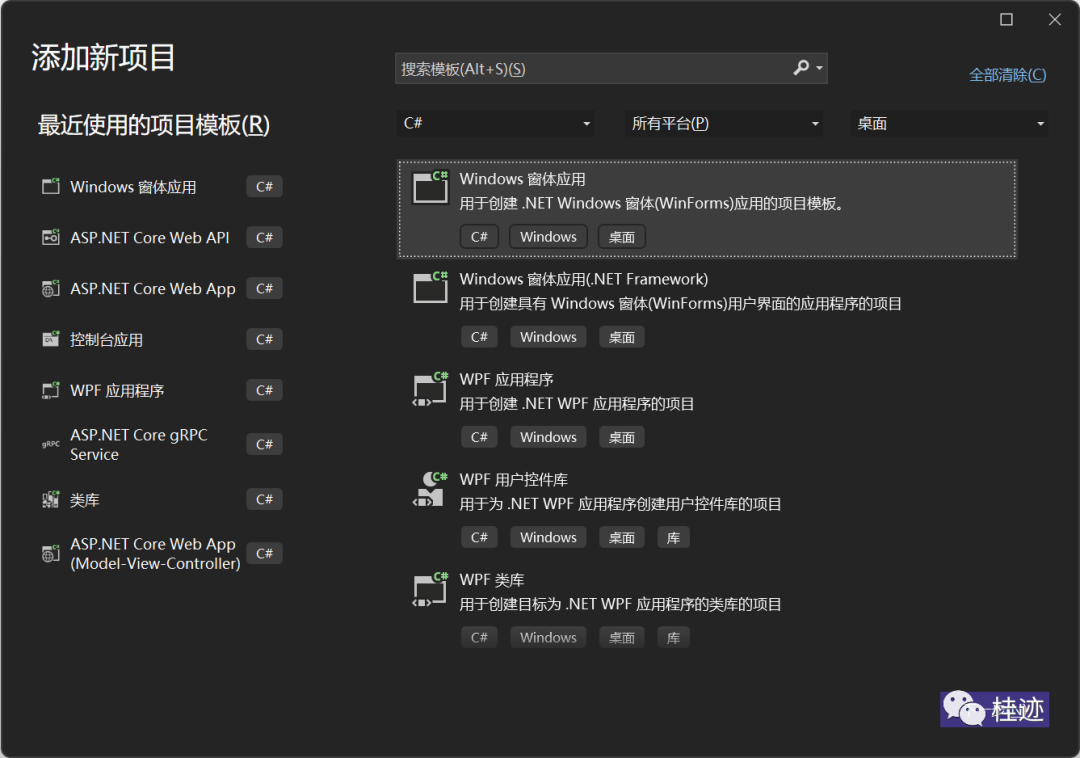
Task: Click the search magnifier icon
Action: tap(800, 68)
